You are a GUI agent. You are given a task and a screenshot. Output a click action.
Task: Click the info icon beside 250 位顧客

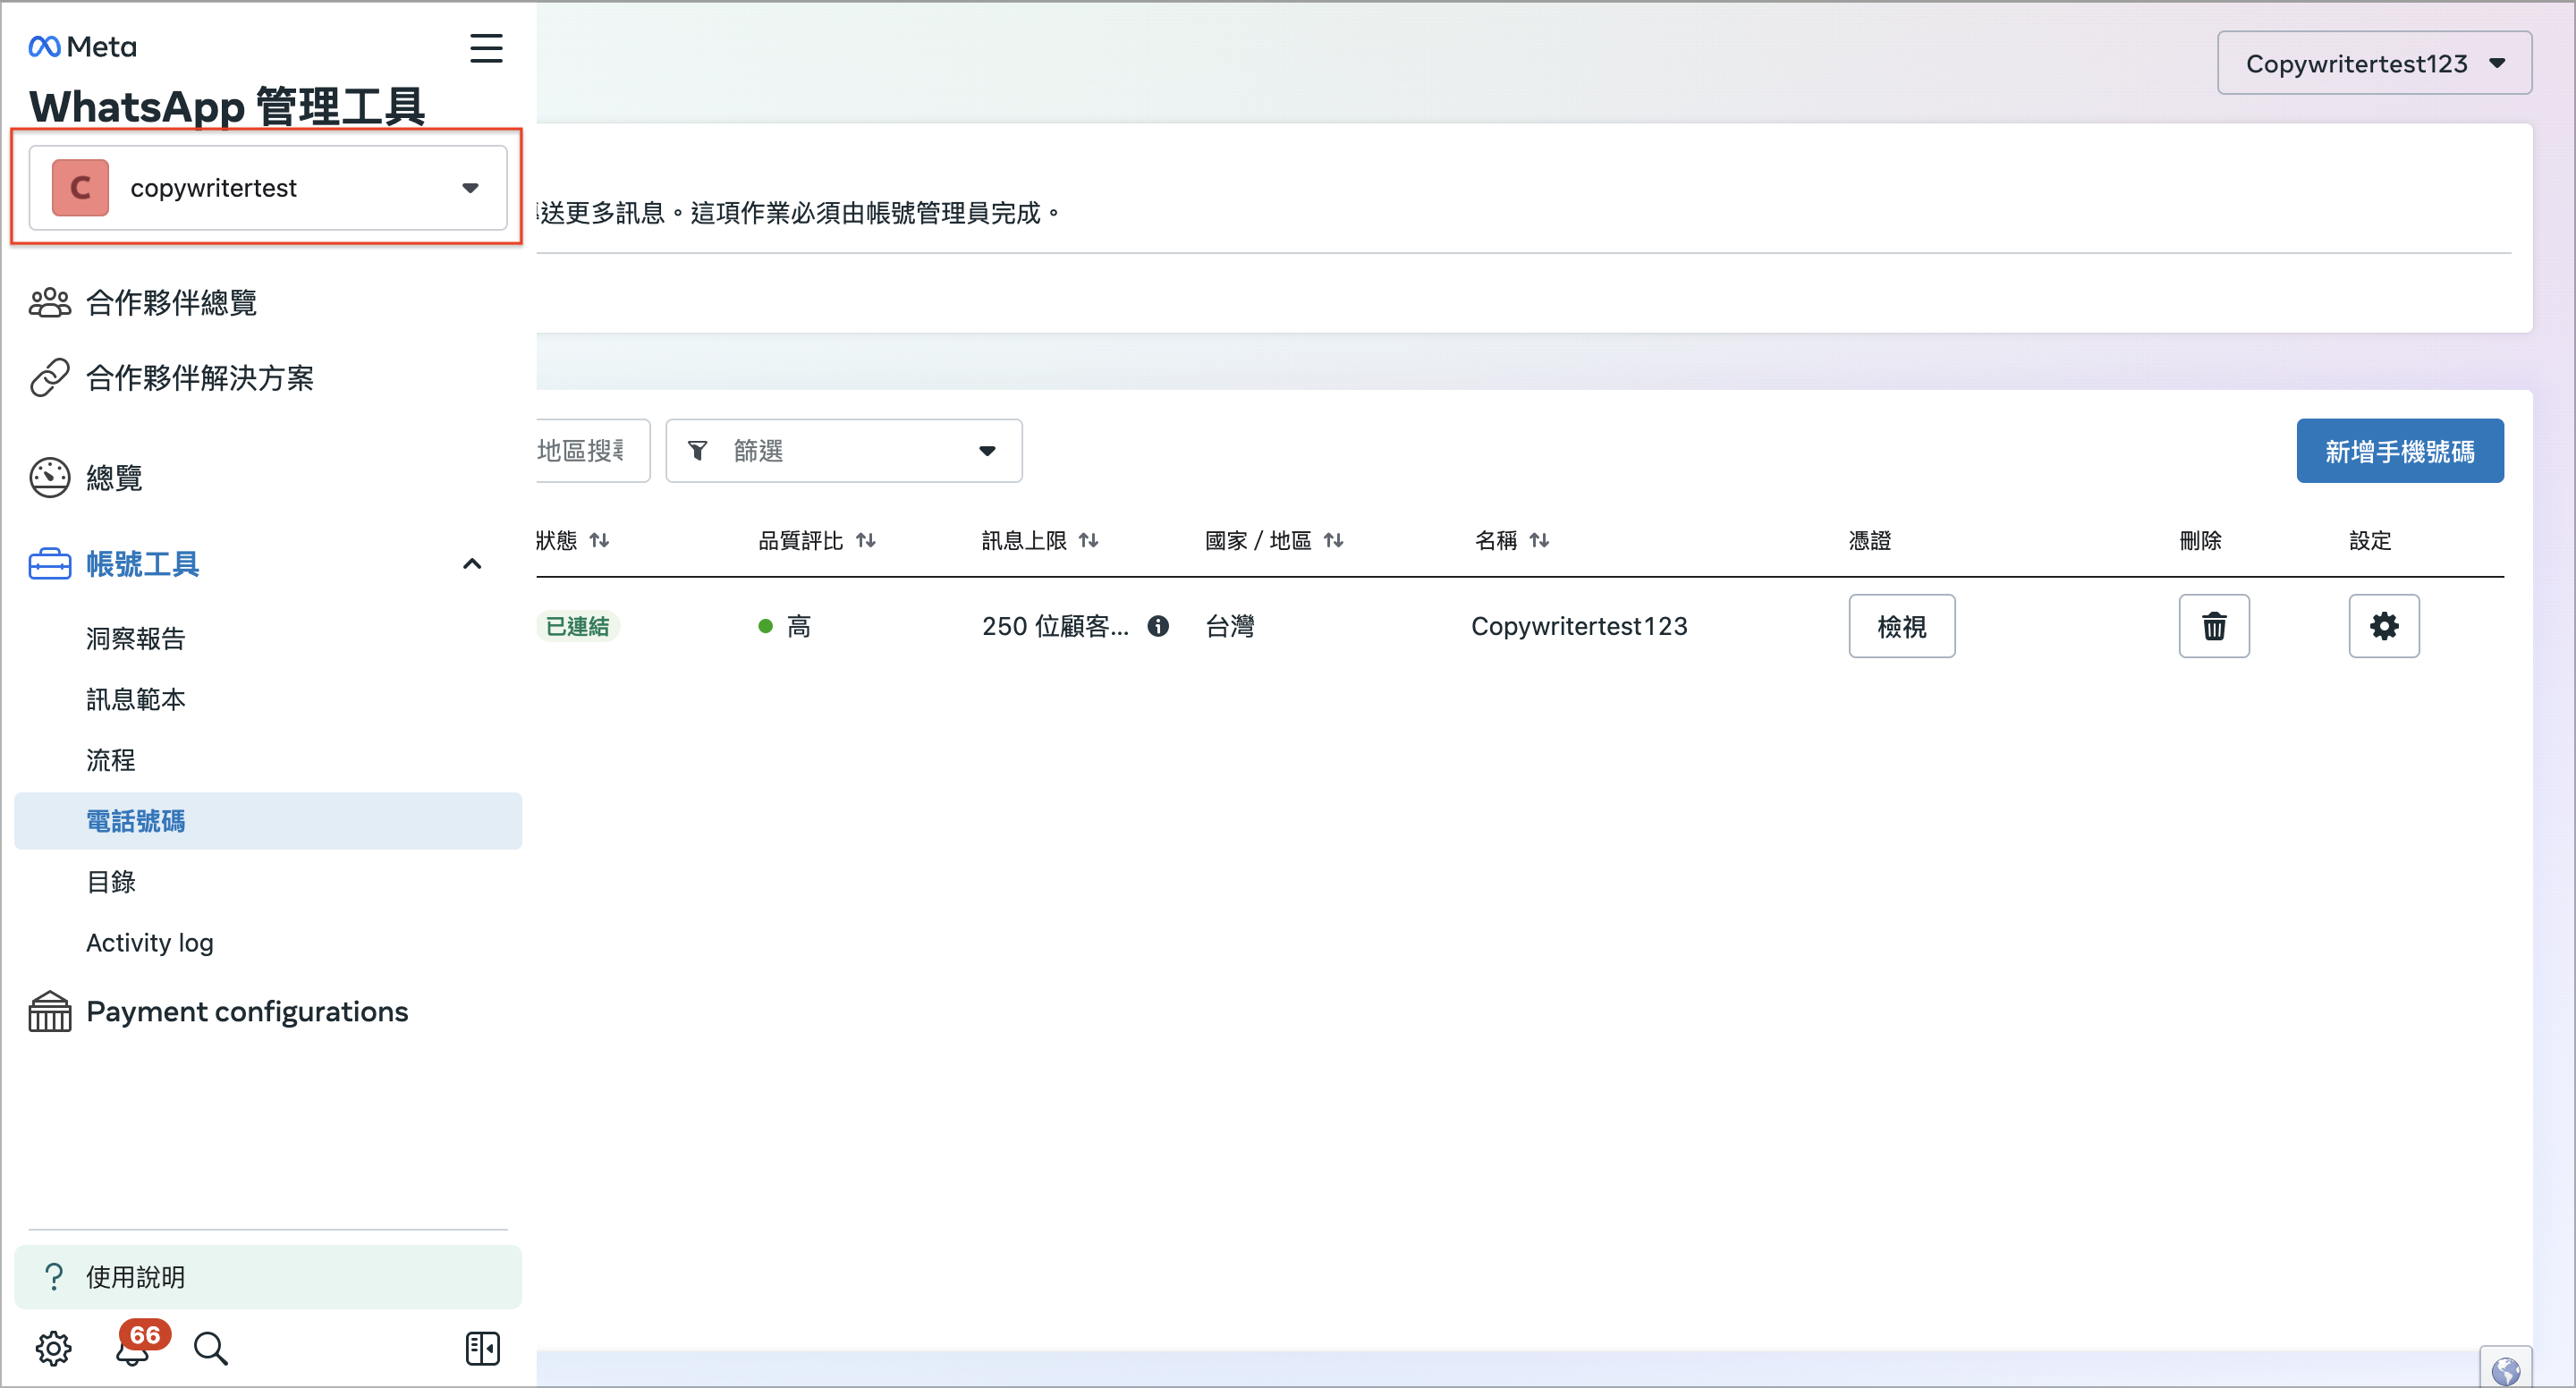pyautogui.click(x=1158, y=627)
